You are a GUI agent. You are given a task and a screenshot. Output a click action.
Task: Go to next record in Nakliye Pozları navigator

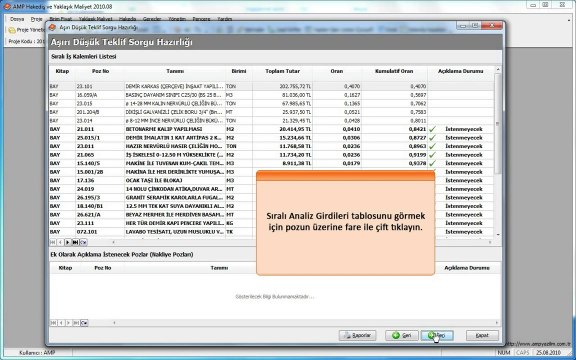pos(68,323)
